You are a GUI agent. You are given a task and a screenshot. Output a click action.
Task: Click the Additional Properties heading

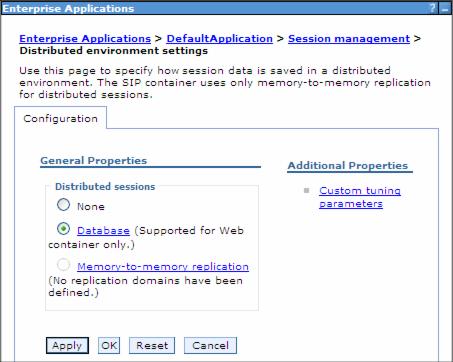348,166
